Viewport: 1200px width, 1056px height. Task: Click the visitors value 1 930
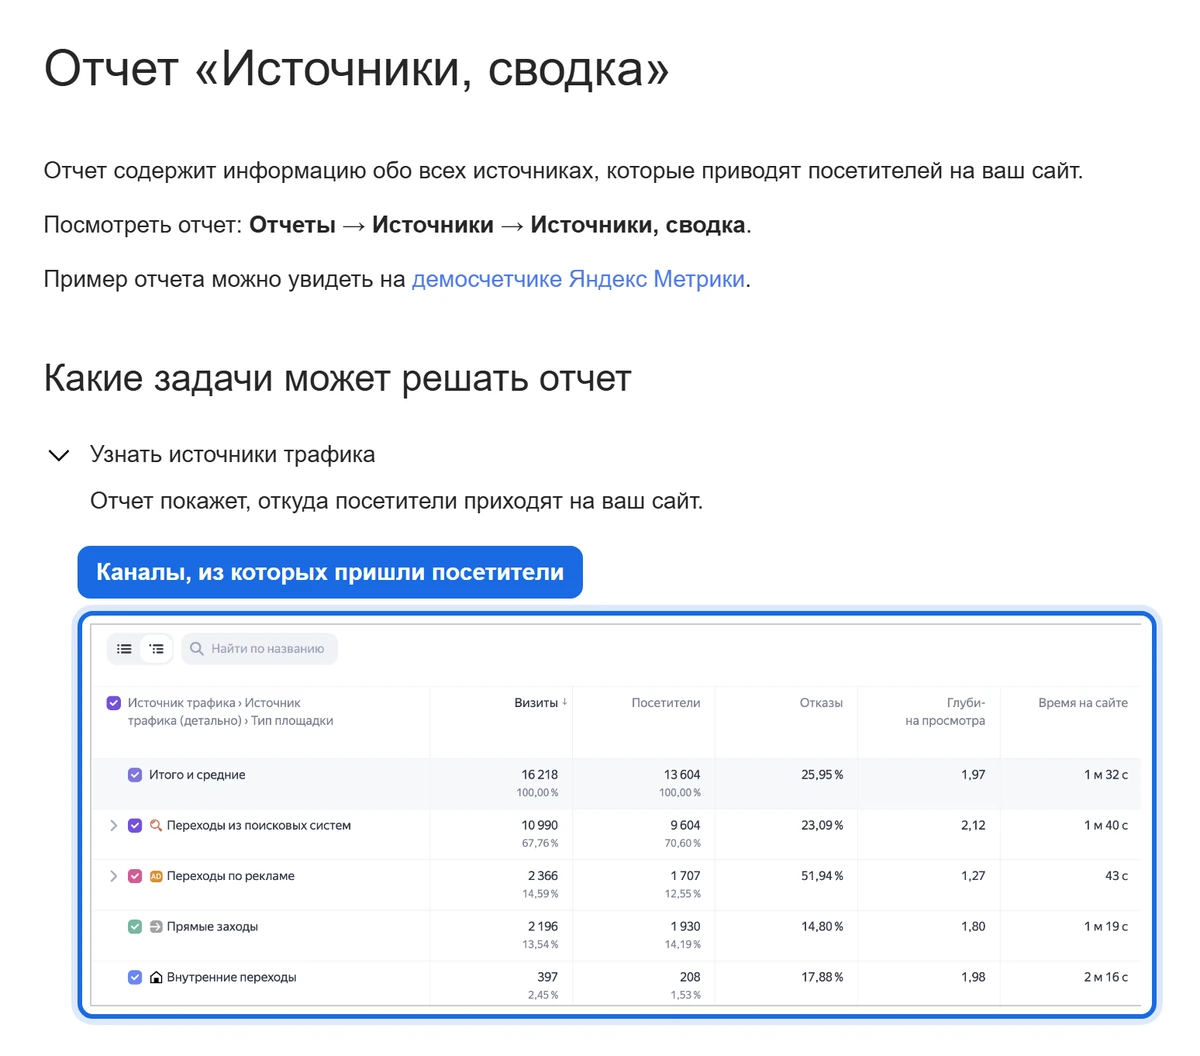tap(685, 927)
